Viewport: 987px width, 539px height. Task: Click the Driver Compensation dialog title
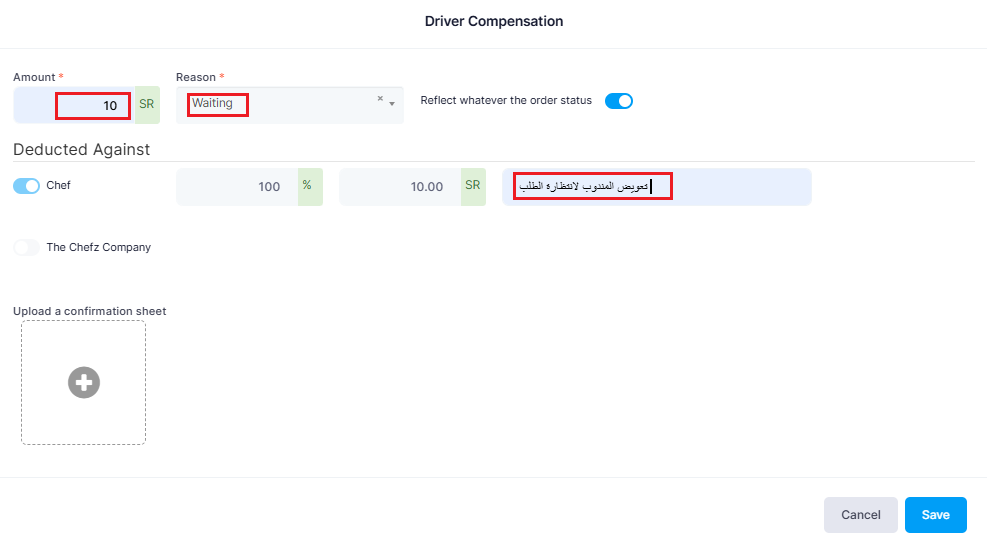(x=494, y=21)
